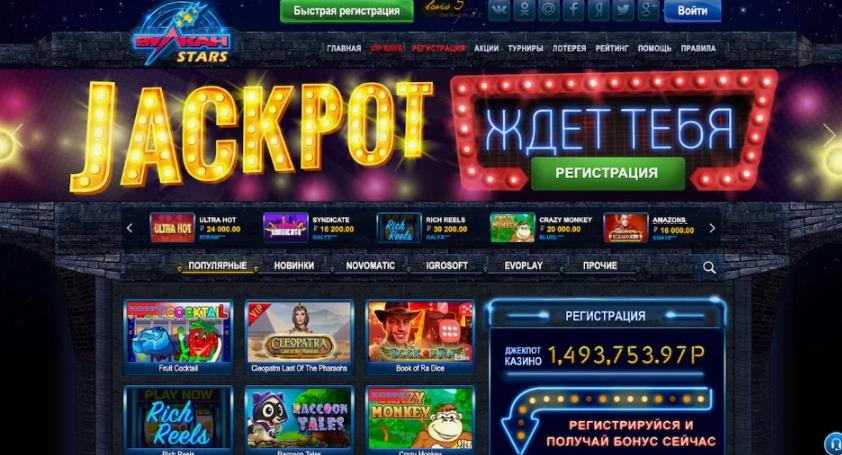Show previous jackpot games with left arrow
This screenshot has height=455, width=842.
pyautogui.click(x=129, y=228)
